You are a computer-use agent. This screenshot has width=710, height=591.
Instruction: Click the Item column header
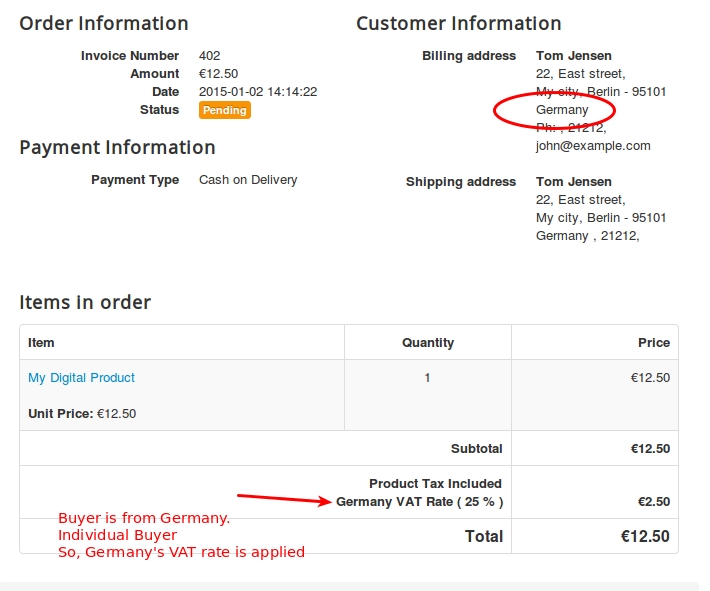tap(41, 343)
